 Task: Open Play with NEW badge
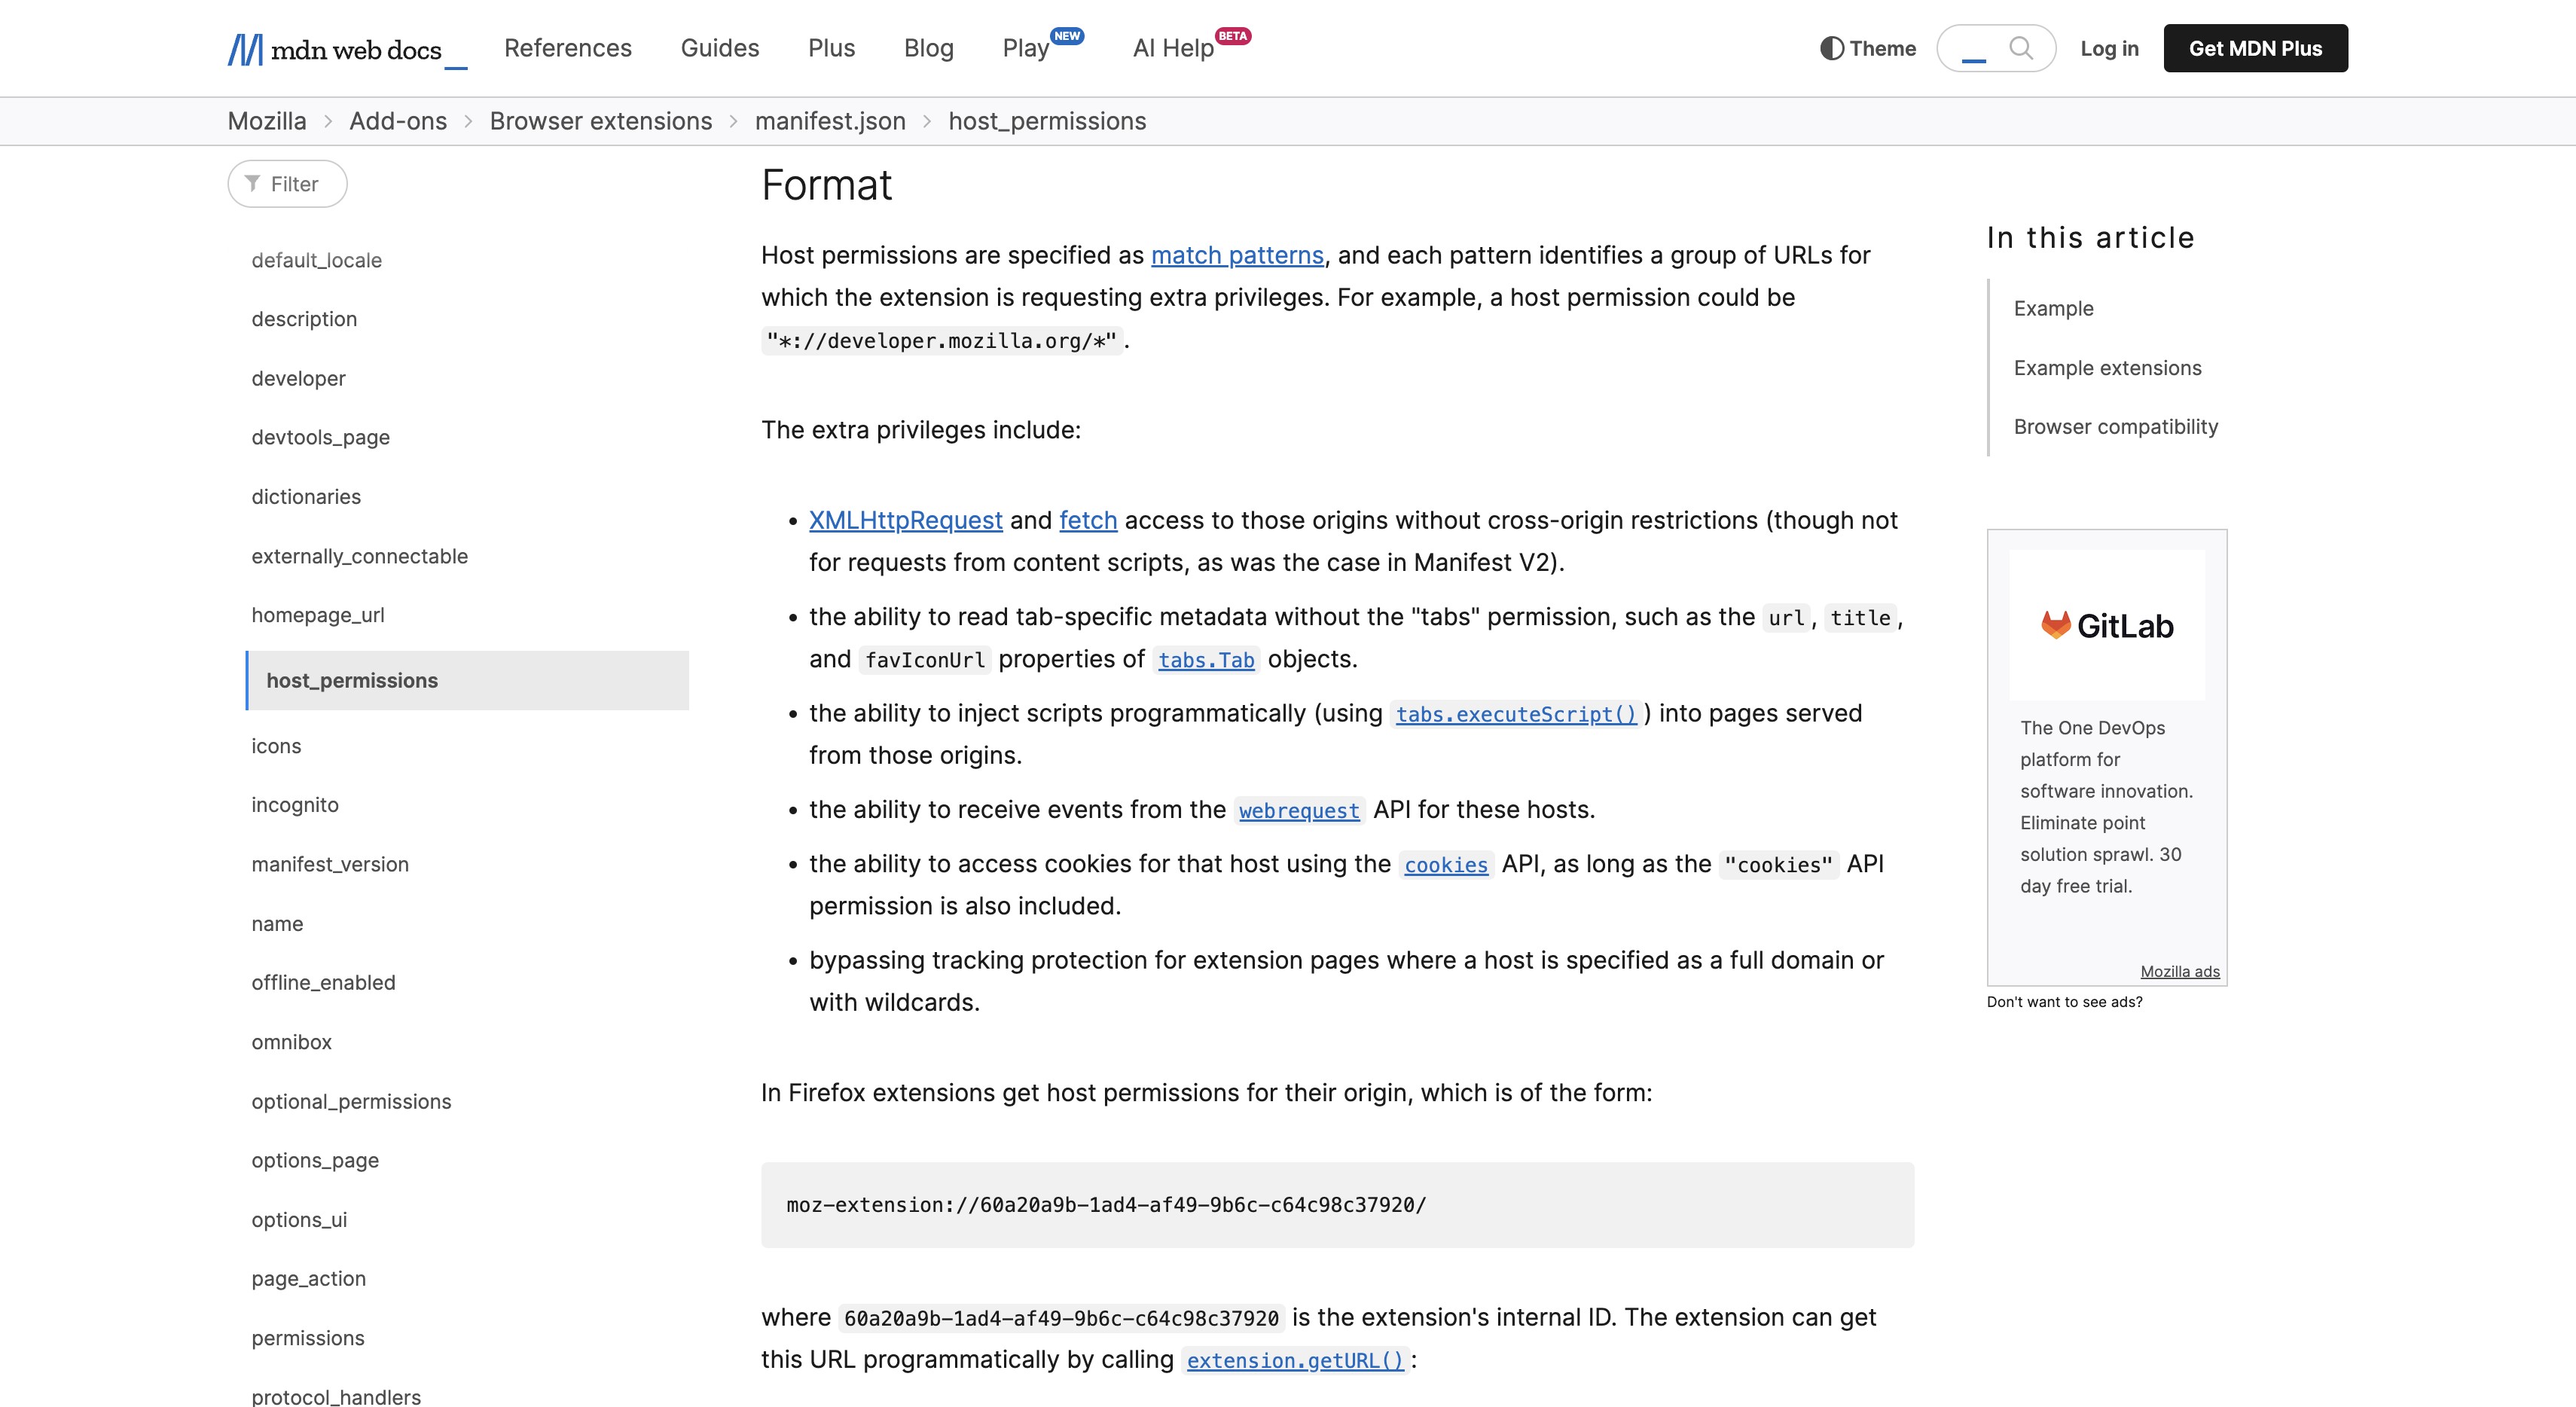1026,48
